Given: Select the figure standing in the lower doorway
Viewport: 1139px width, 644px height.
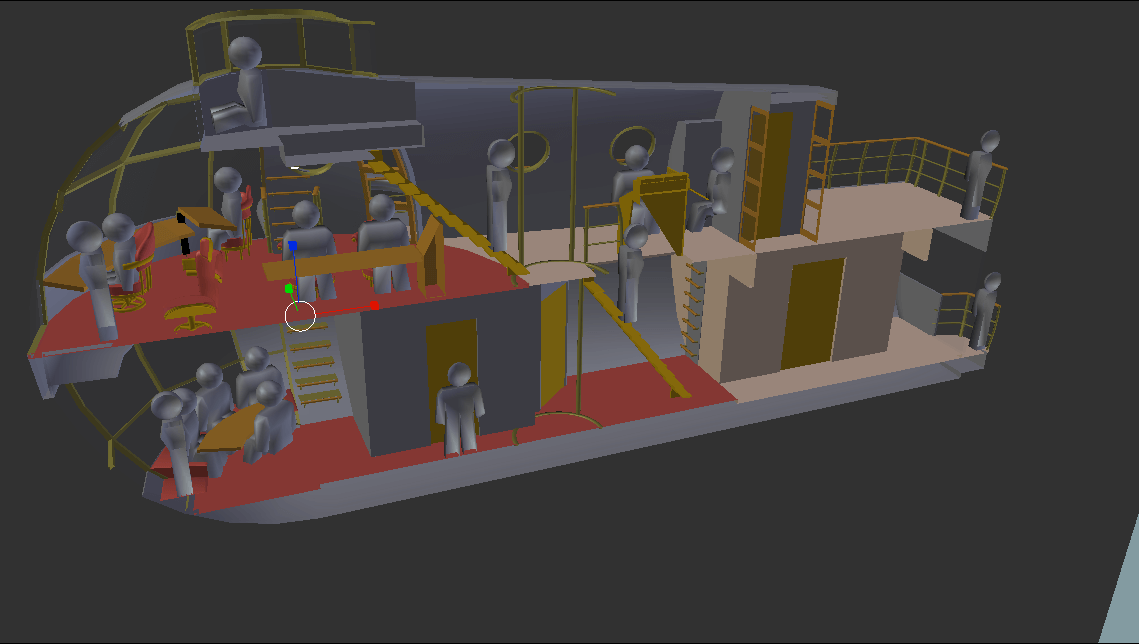Looking at the screenshot, I should 459,408.
